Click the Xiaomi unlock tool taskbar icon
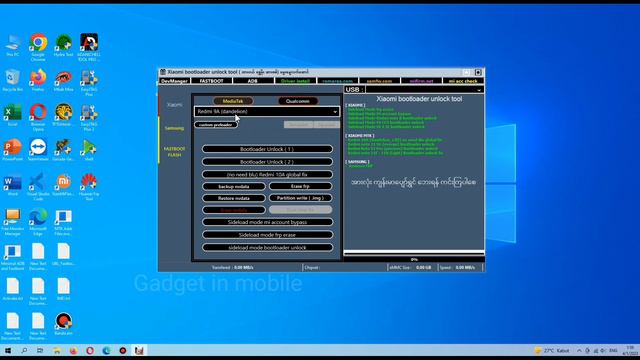This screenshot has height=360, width=640. tap(139, 351)
